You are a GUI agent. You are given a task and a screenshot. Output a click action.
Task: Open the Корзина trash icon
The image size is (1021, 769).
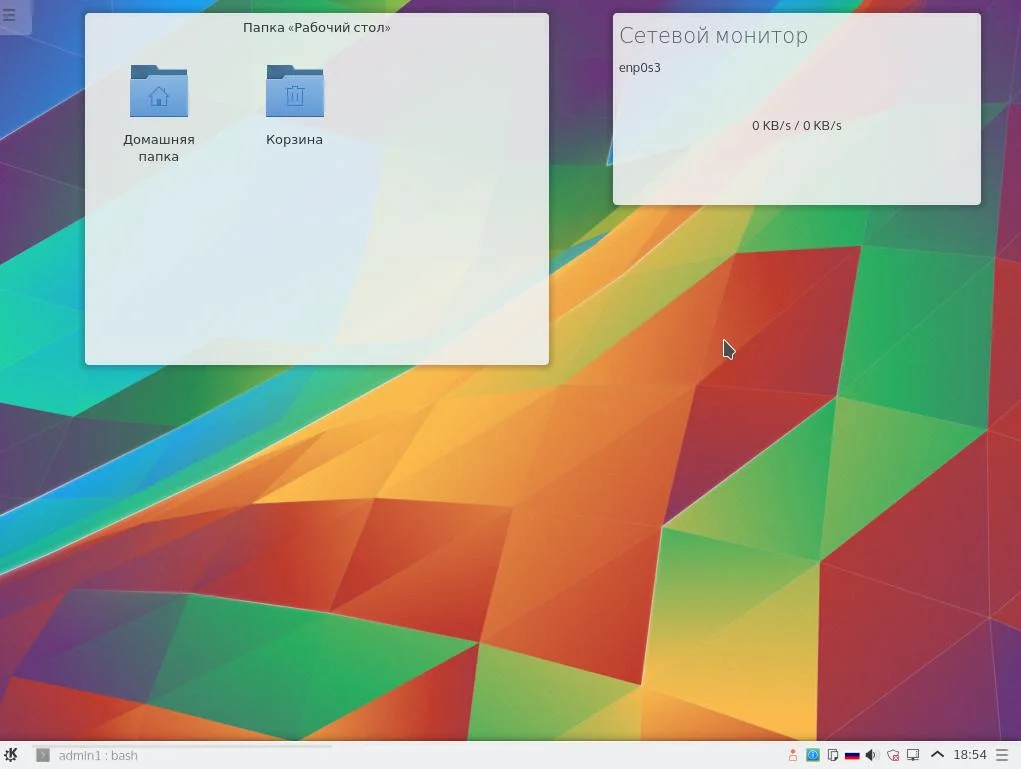point(294,91)
